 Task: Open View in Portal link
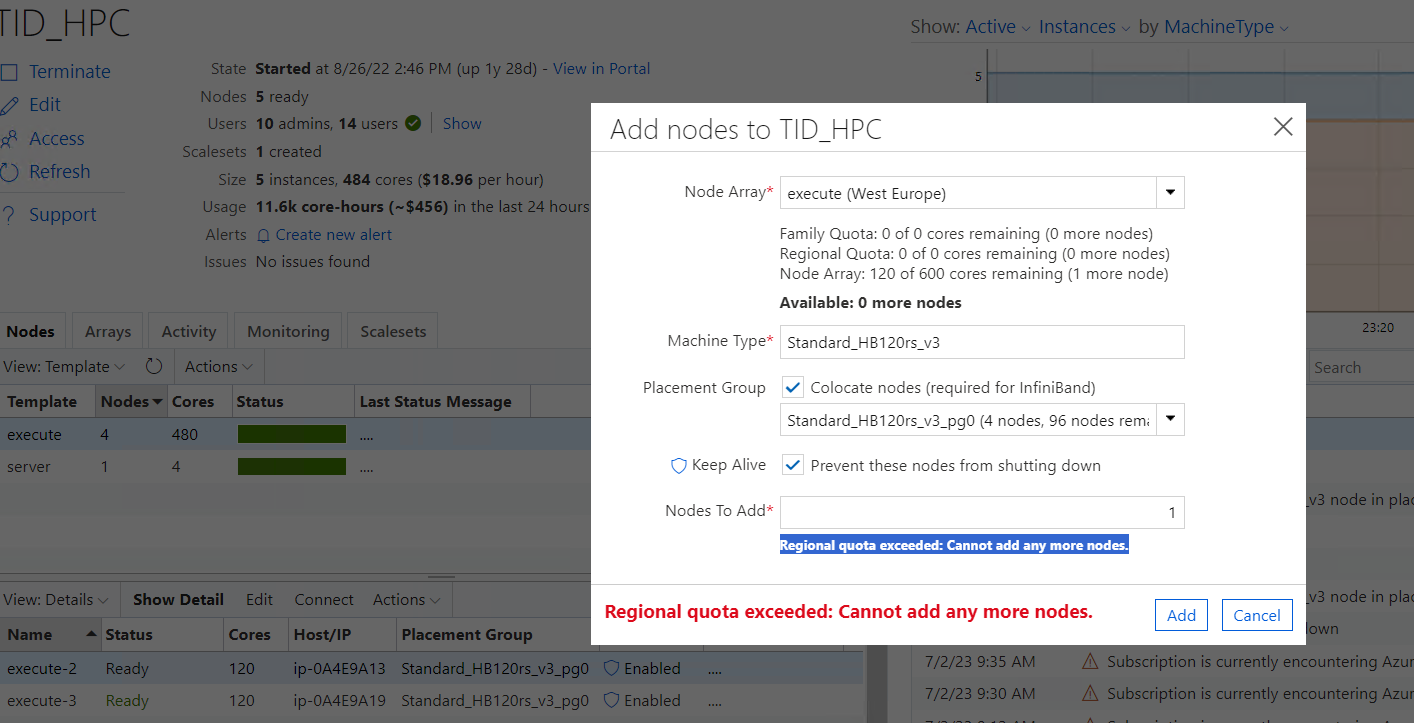601,68
